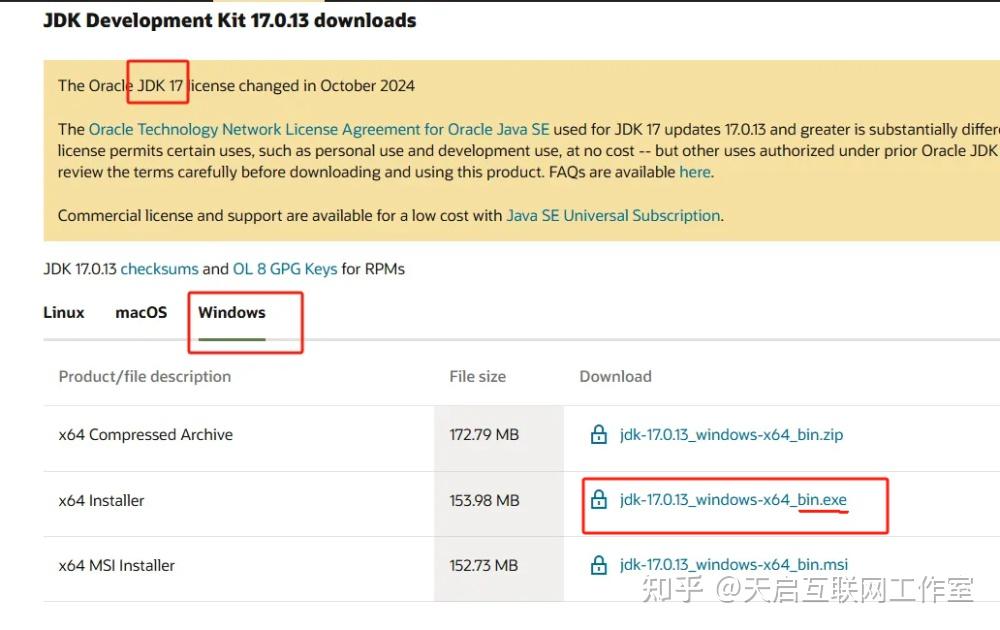Image resolution: width=1000 pixels, height=630 pixels.
Task: Click the lock icon beside the msi installer
Action: [x=598, y=565]
